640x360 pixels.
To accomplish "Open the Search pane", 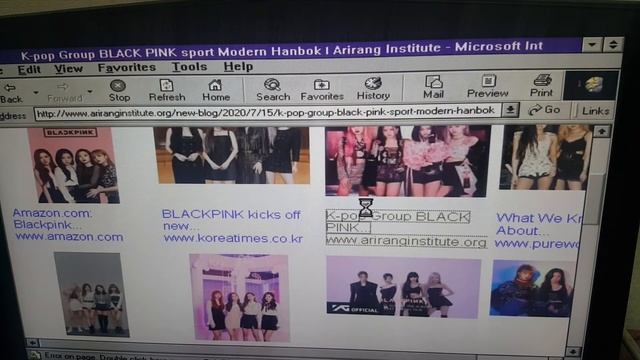I will pos(273,90).
